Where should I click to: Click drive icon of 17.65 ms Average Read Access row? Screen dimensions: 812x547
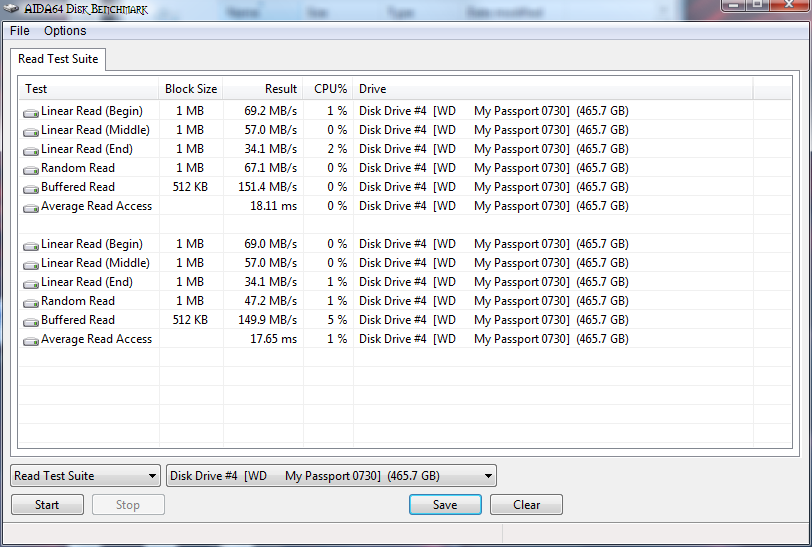click(x=31, y=341)
